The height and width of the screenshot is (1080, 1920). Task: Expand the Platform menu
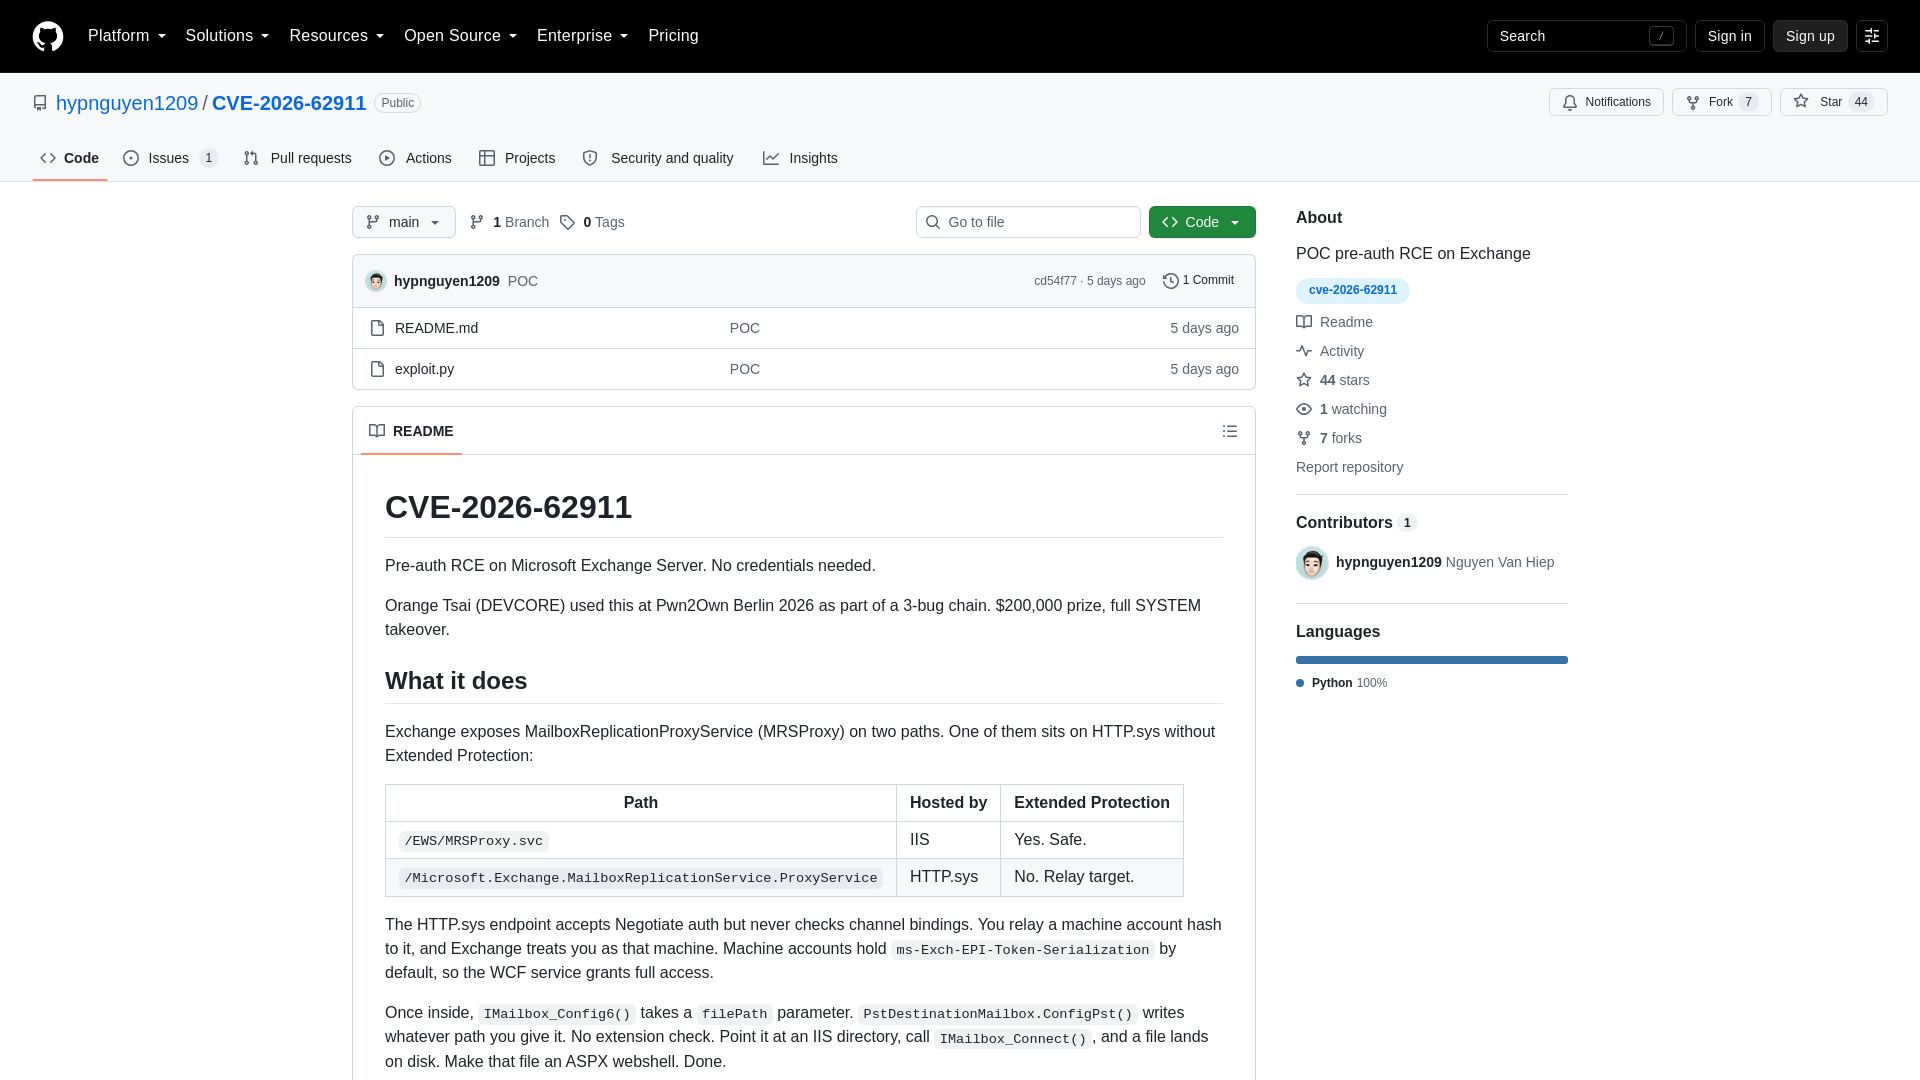(127, 36)
